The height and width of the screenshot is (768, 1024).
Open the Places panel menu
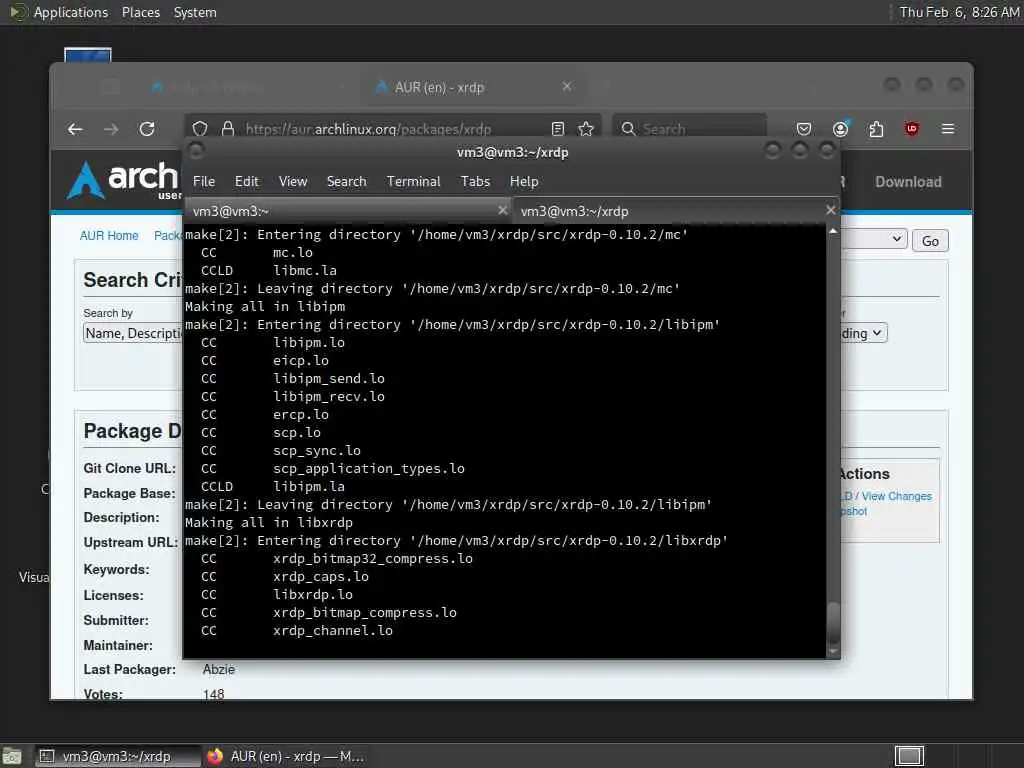pos(140,12)
